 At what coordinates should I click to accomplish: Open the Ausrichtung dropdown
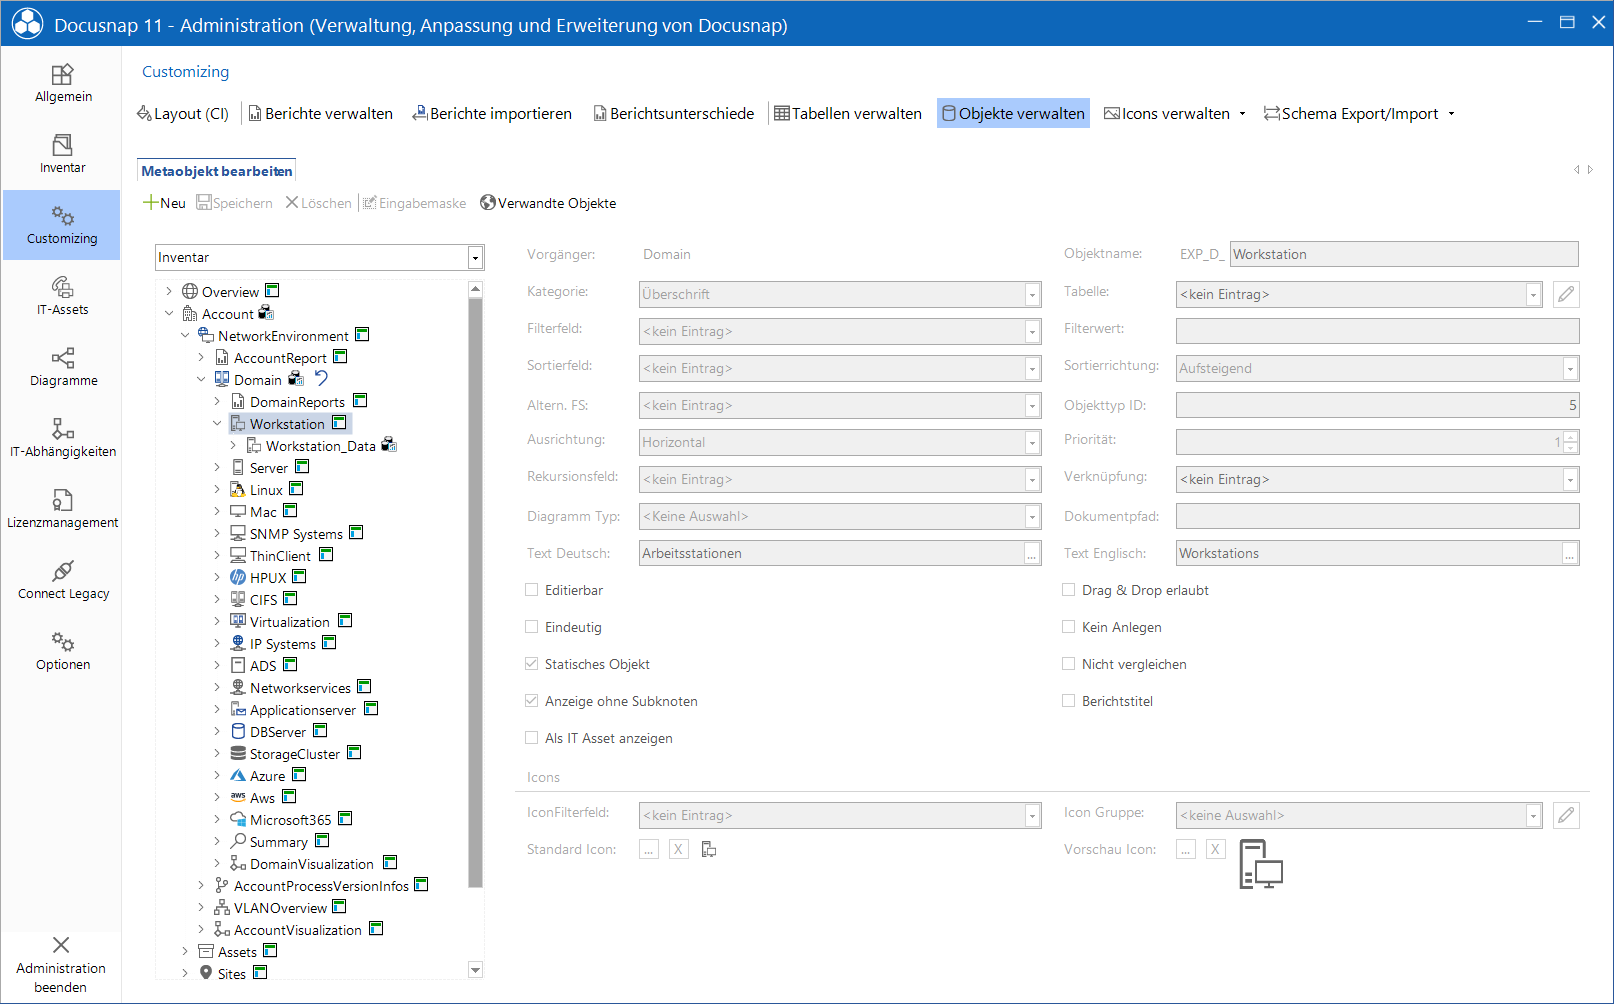click(x=1032, y=443)
